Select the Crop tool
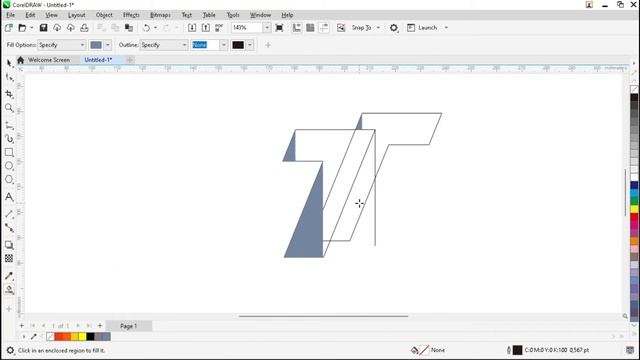 tap(9, 93)
